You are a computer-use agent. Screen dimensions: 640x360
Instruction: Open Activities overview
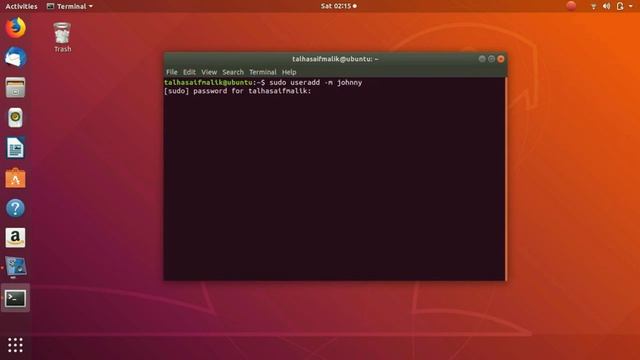[x=21, y=6]
